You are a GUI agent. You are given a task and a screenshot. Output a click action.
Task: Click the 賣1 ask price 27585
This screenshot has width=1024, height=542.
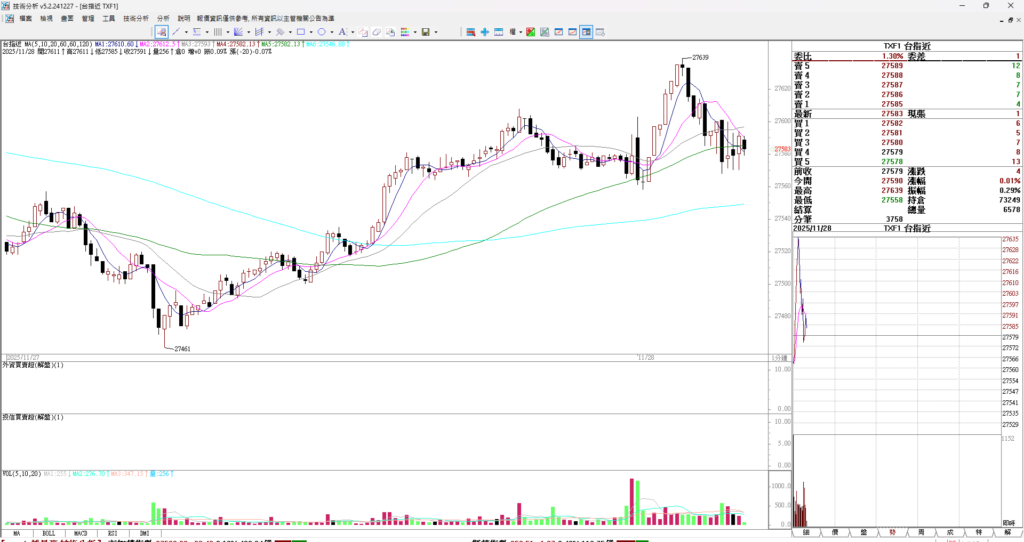[x=892, y=104]
